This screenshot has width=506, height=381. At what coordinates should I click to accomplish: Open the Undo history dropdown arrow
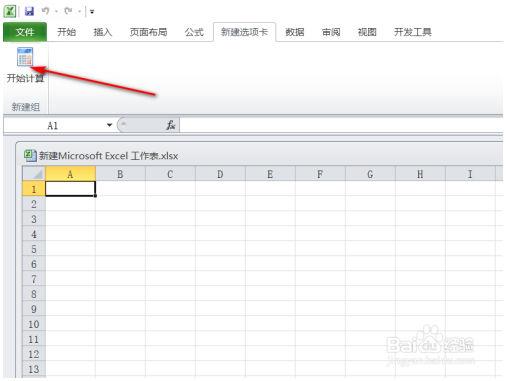[x=56, y=12]
